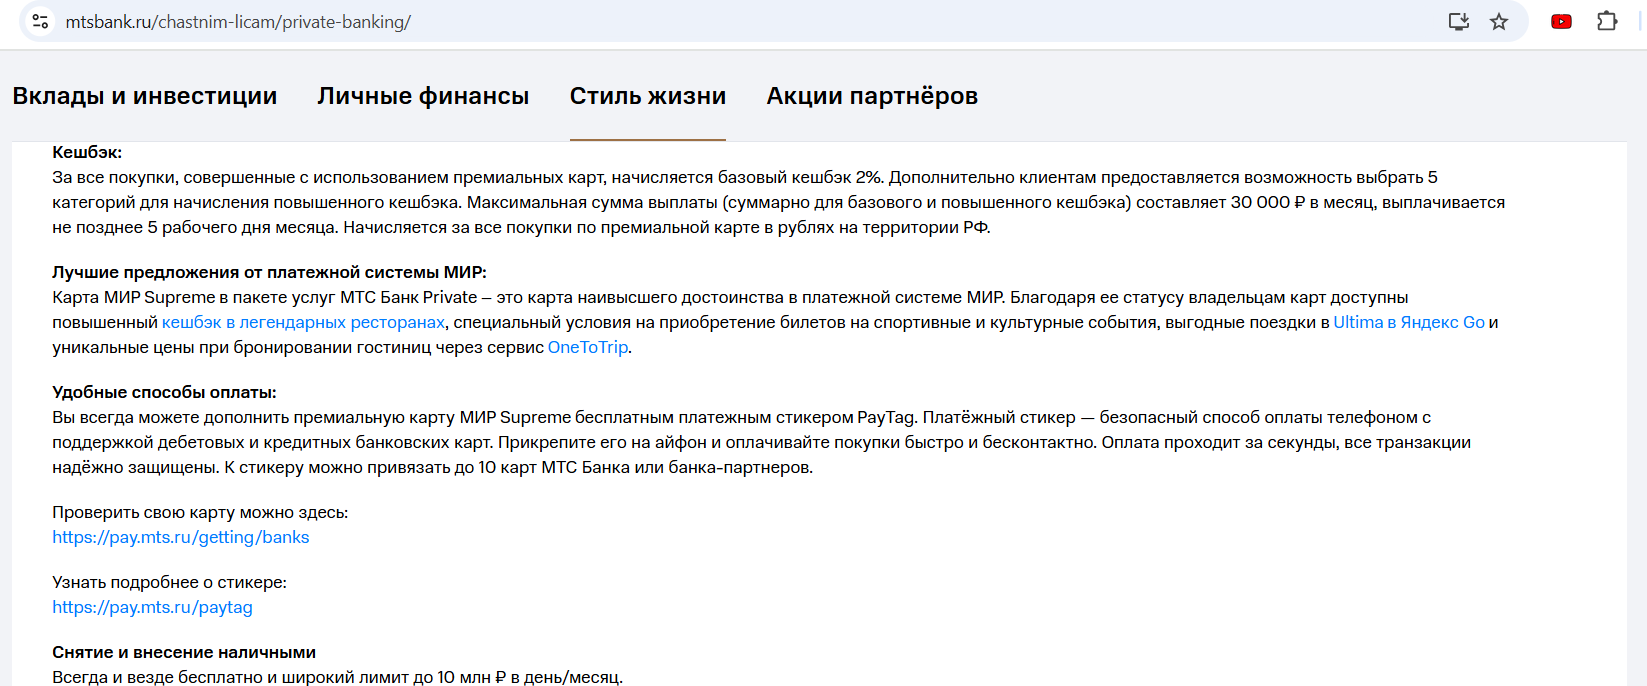
Task: Switch to the Вклады и инвестиции tab
Action: pos(145,96)
